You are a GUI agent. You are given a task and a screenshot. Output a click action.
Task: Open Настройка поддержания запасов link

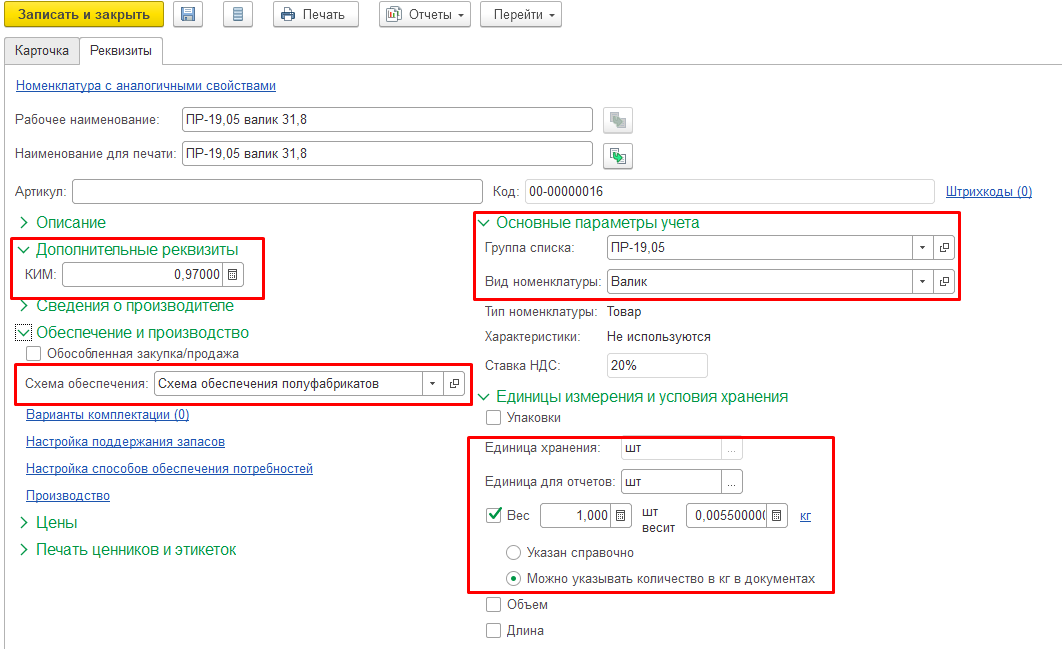click(x=125, y=442)
